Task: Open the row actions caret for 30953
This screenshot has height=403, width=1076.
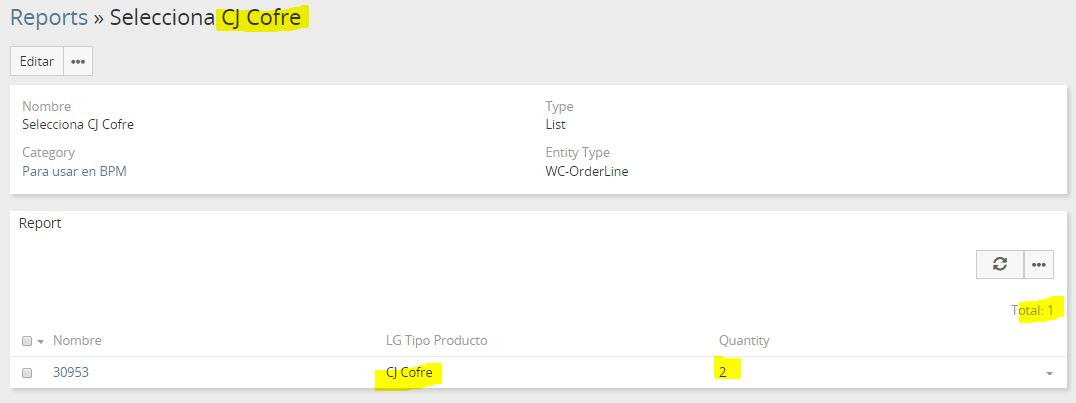Action: point(1049,373)
